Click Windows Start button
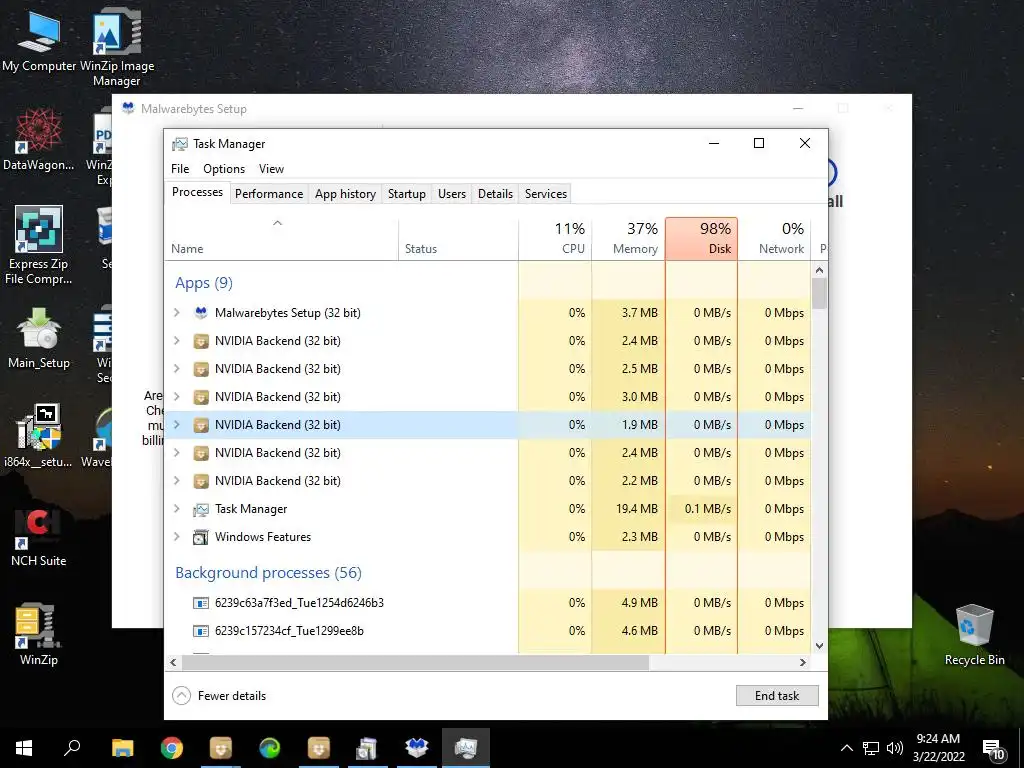The image size is (1024, 768). pyautogui.click(x=24, y=748)
